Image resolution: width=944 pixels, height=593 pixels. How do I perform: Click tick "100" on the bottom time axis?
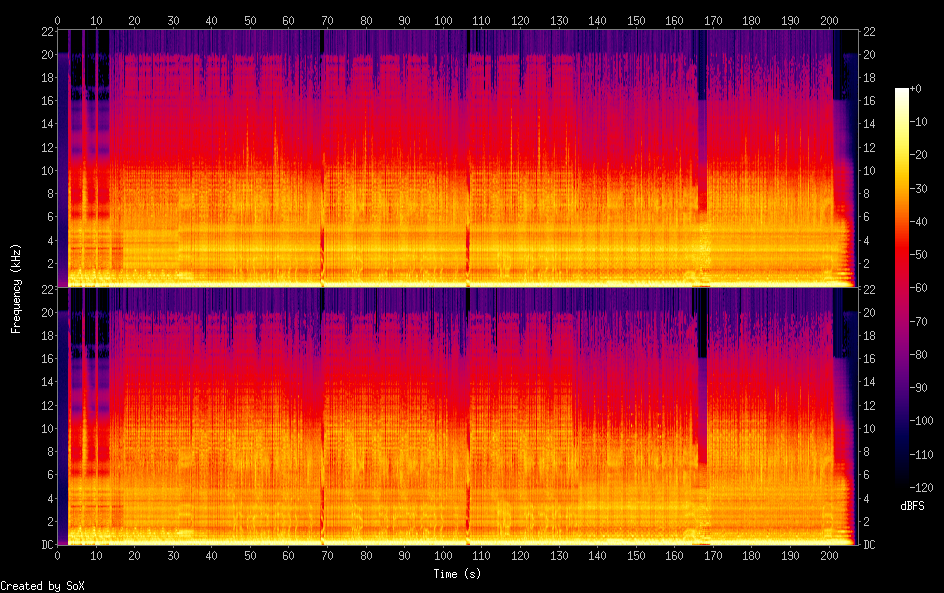coord(443,556)
